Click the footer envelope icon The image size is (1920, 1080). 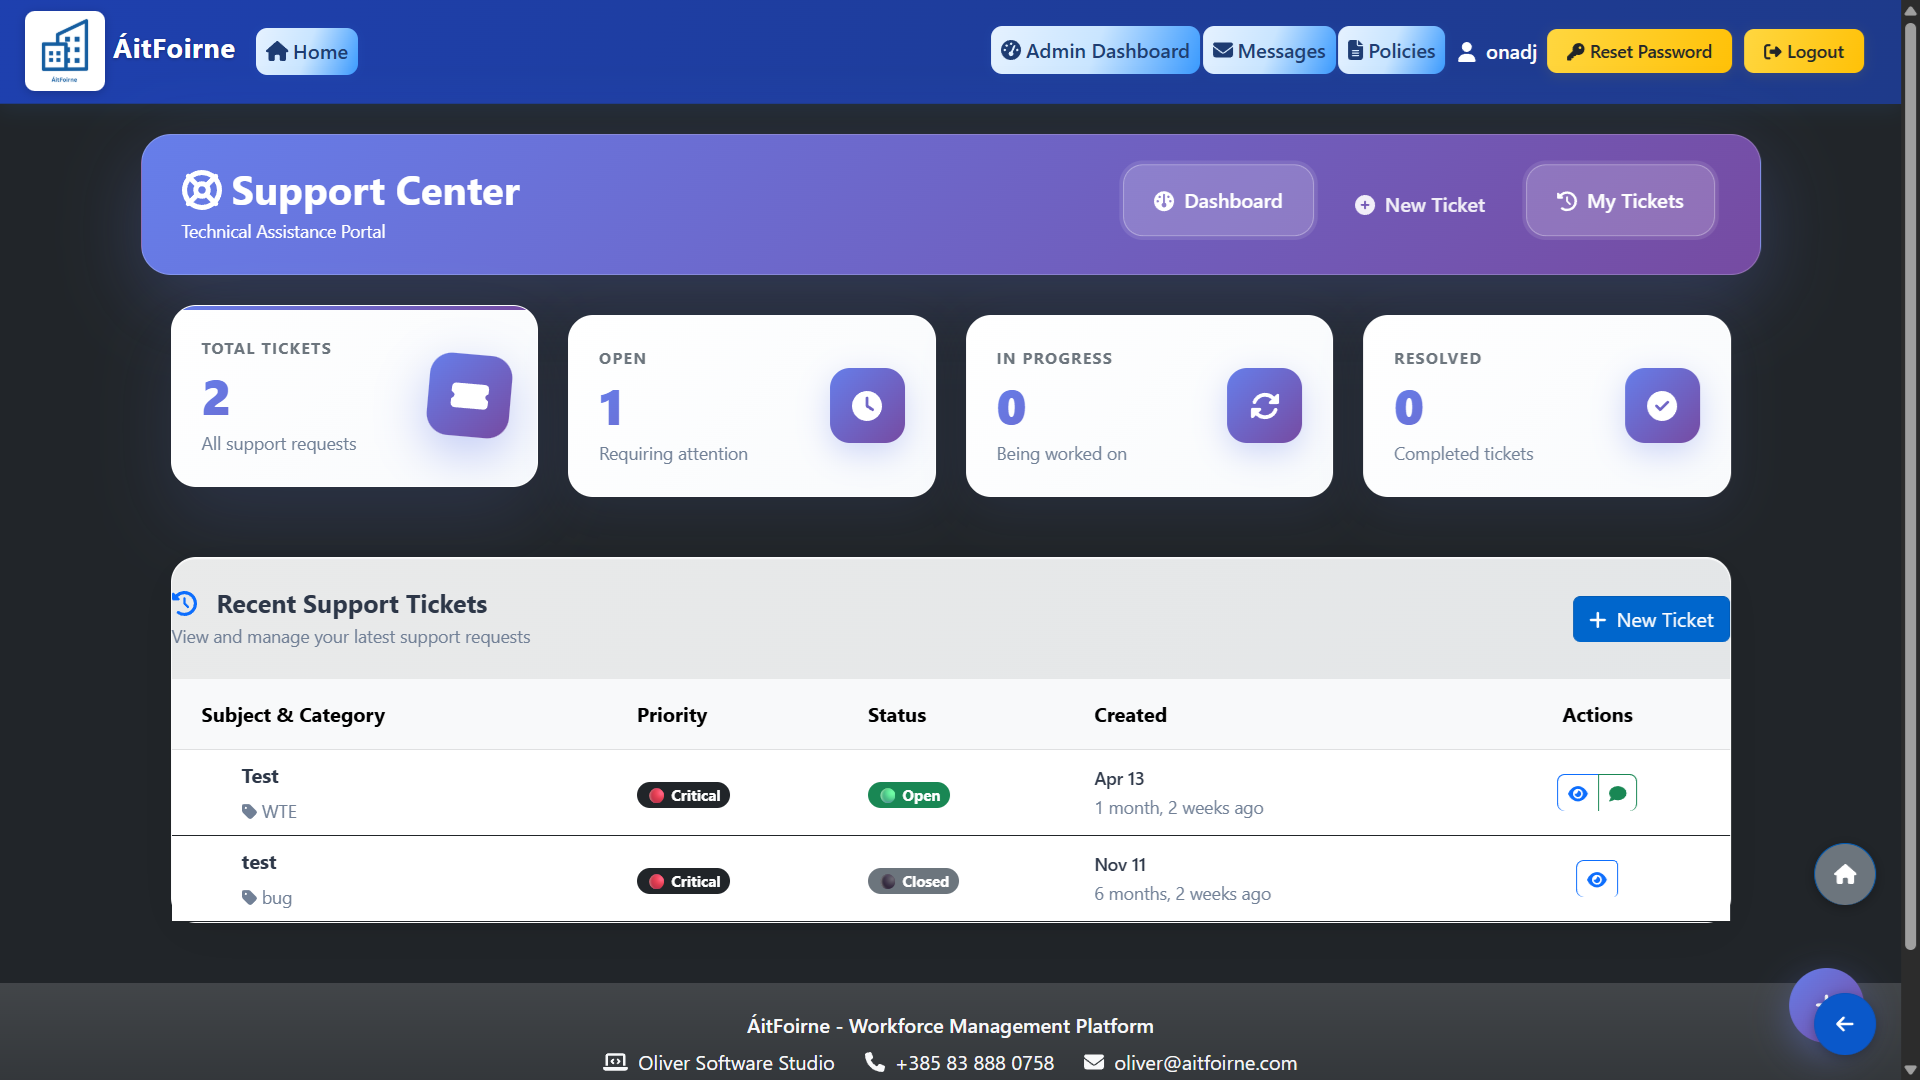tap(1094, 1062)
